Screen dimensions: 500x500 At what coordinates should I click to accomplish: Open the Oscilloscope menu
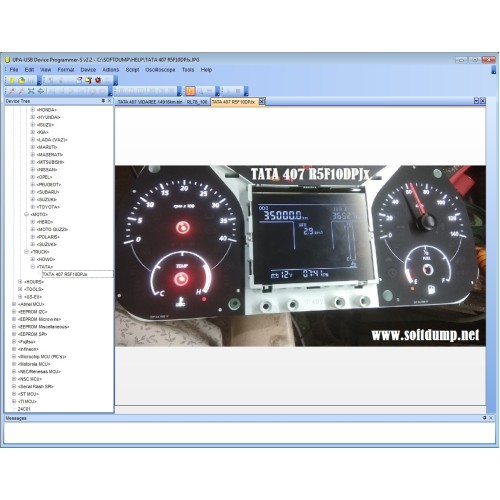click(160, 70)
